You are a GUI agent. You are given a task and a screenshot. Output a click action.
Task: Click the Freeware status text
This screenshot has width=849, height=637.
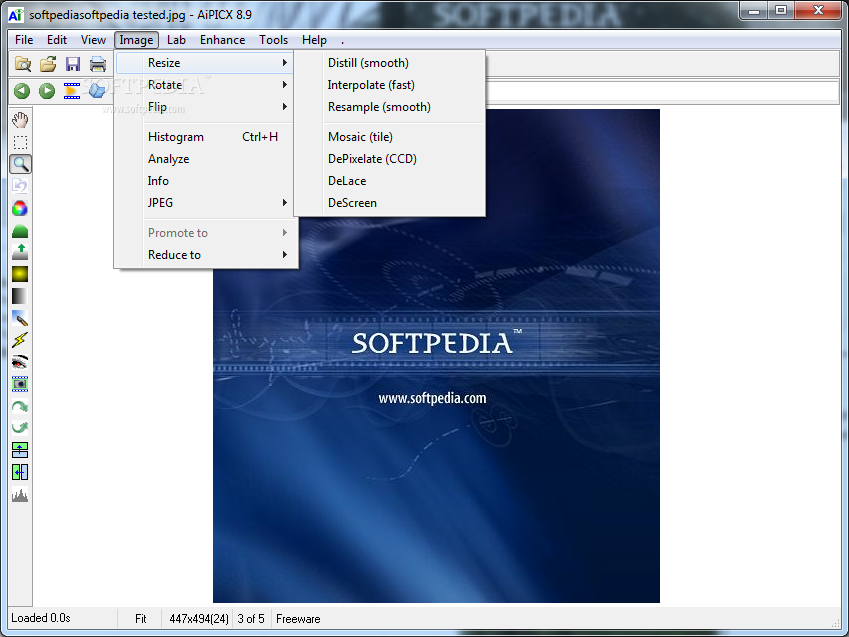(298, 619)
